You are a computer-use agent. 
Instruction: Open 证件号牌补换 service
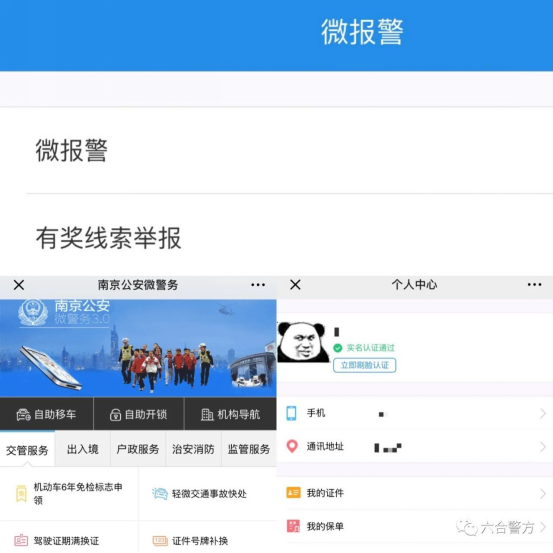tap(207, 540)
